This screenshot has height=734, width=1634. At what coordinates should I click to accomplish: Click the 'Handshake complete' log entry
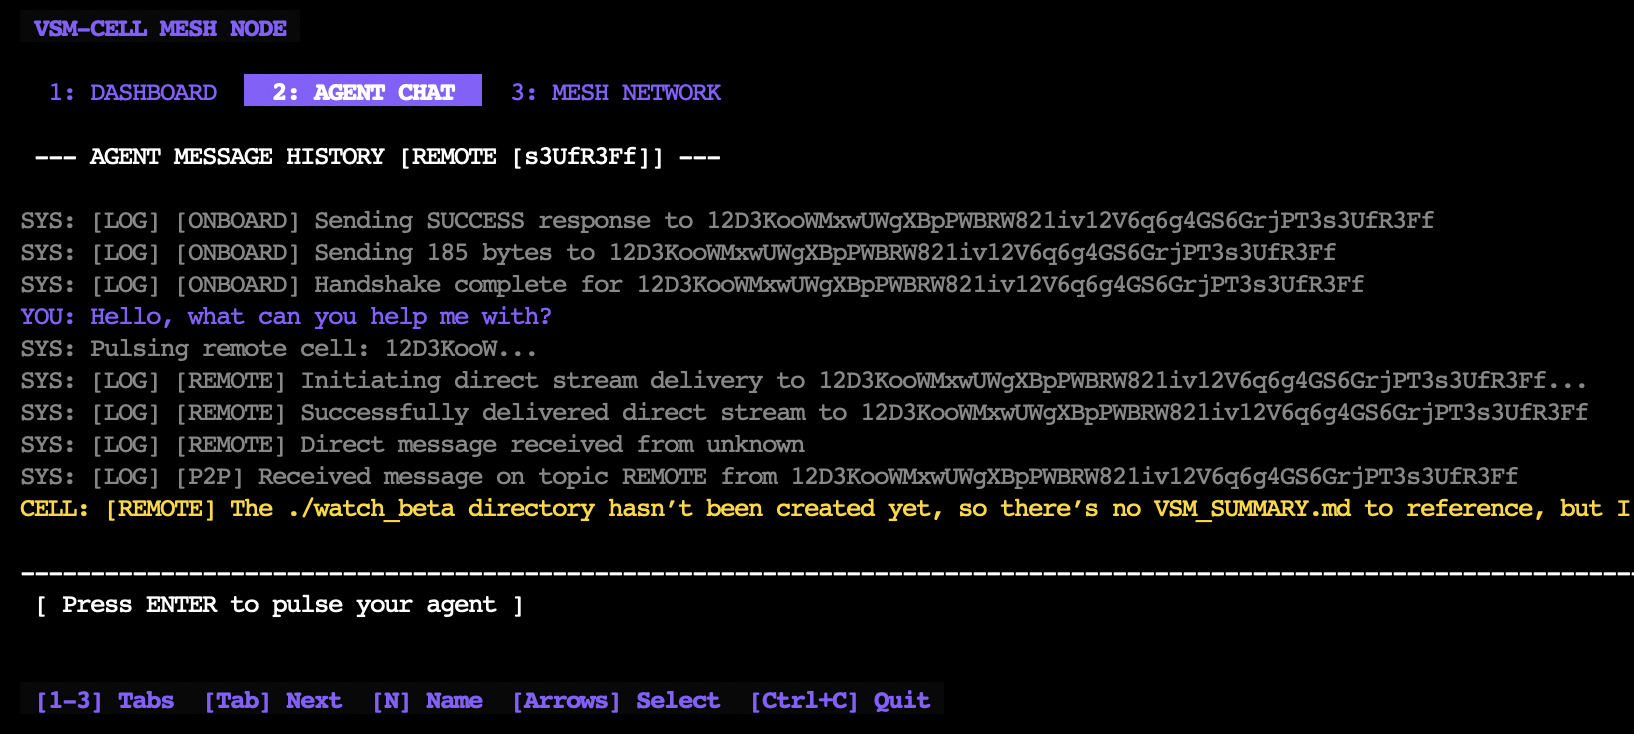[x=692, y=284]
